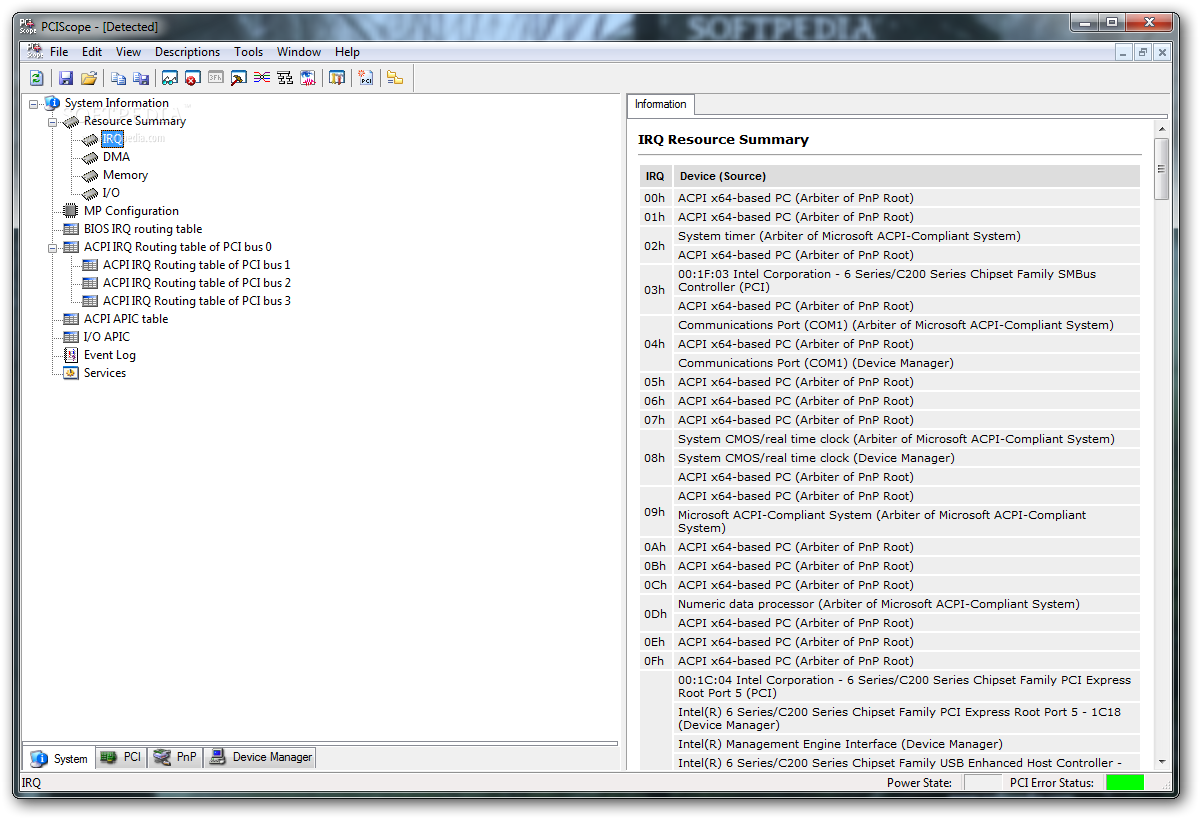Viewport: 1200px width, 819px height.
Task: Click the chip icon next to Memory
Action: 90,175
